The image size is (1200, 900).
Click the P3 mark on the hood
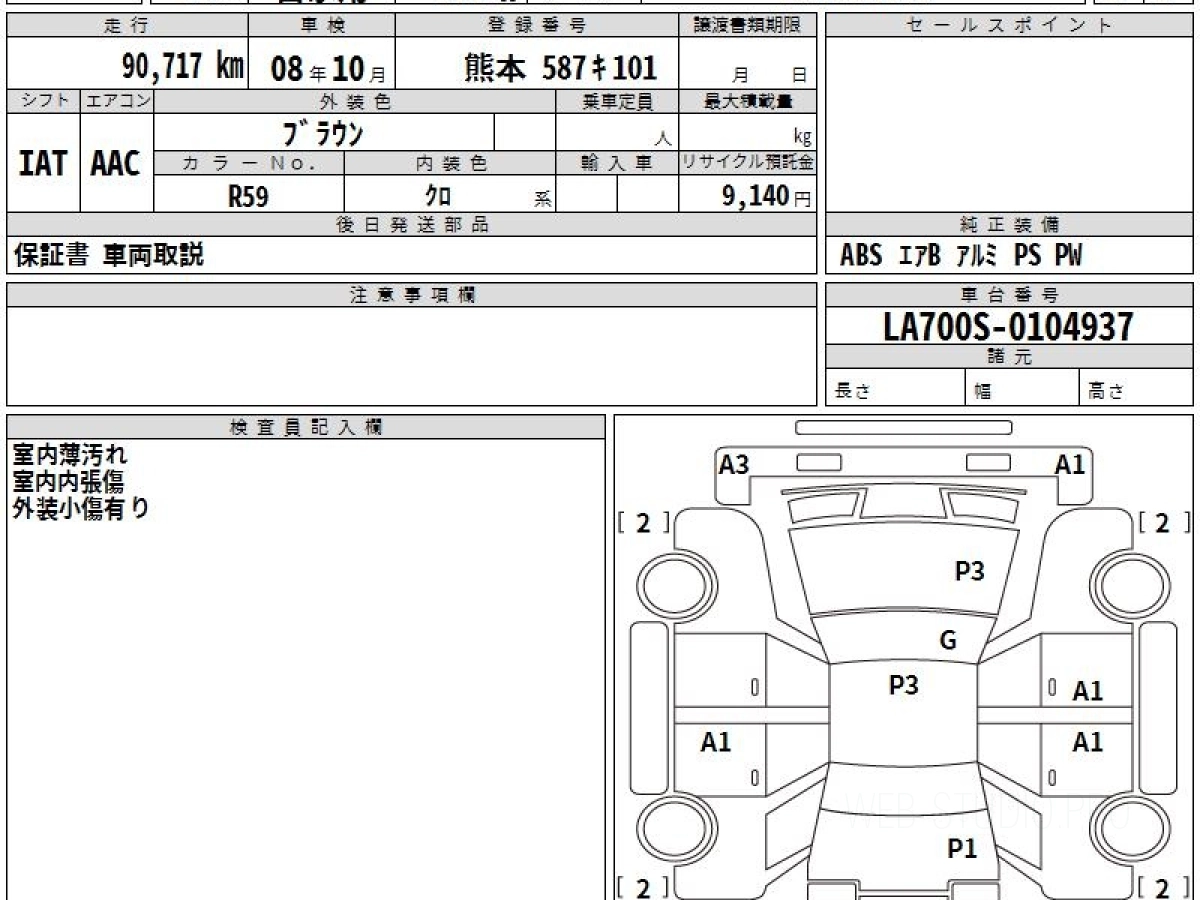click(x=969, y=571)
